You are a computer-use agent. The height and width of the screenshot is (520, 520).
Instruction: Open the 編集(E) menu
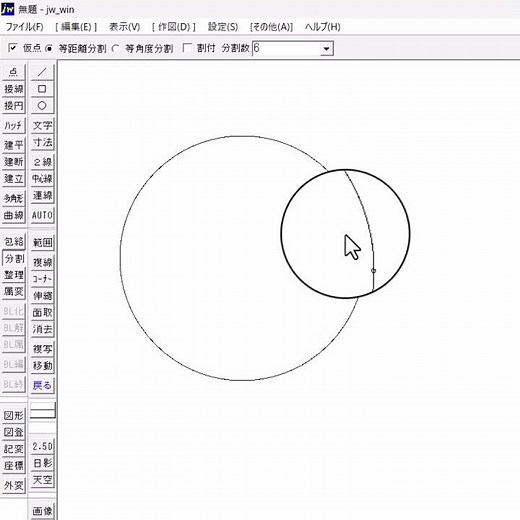point(76,27)
